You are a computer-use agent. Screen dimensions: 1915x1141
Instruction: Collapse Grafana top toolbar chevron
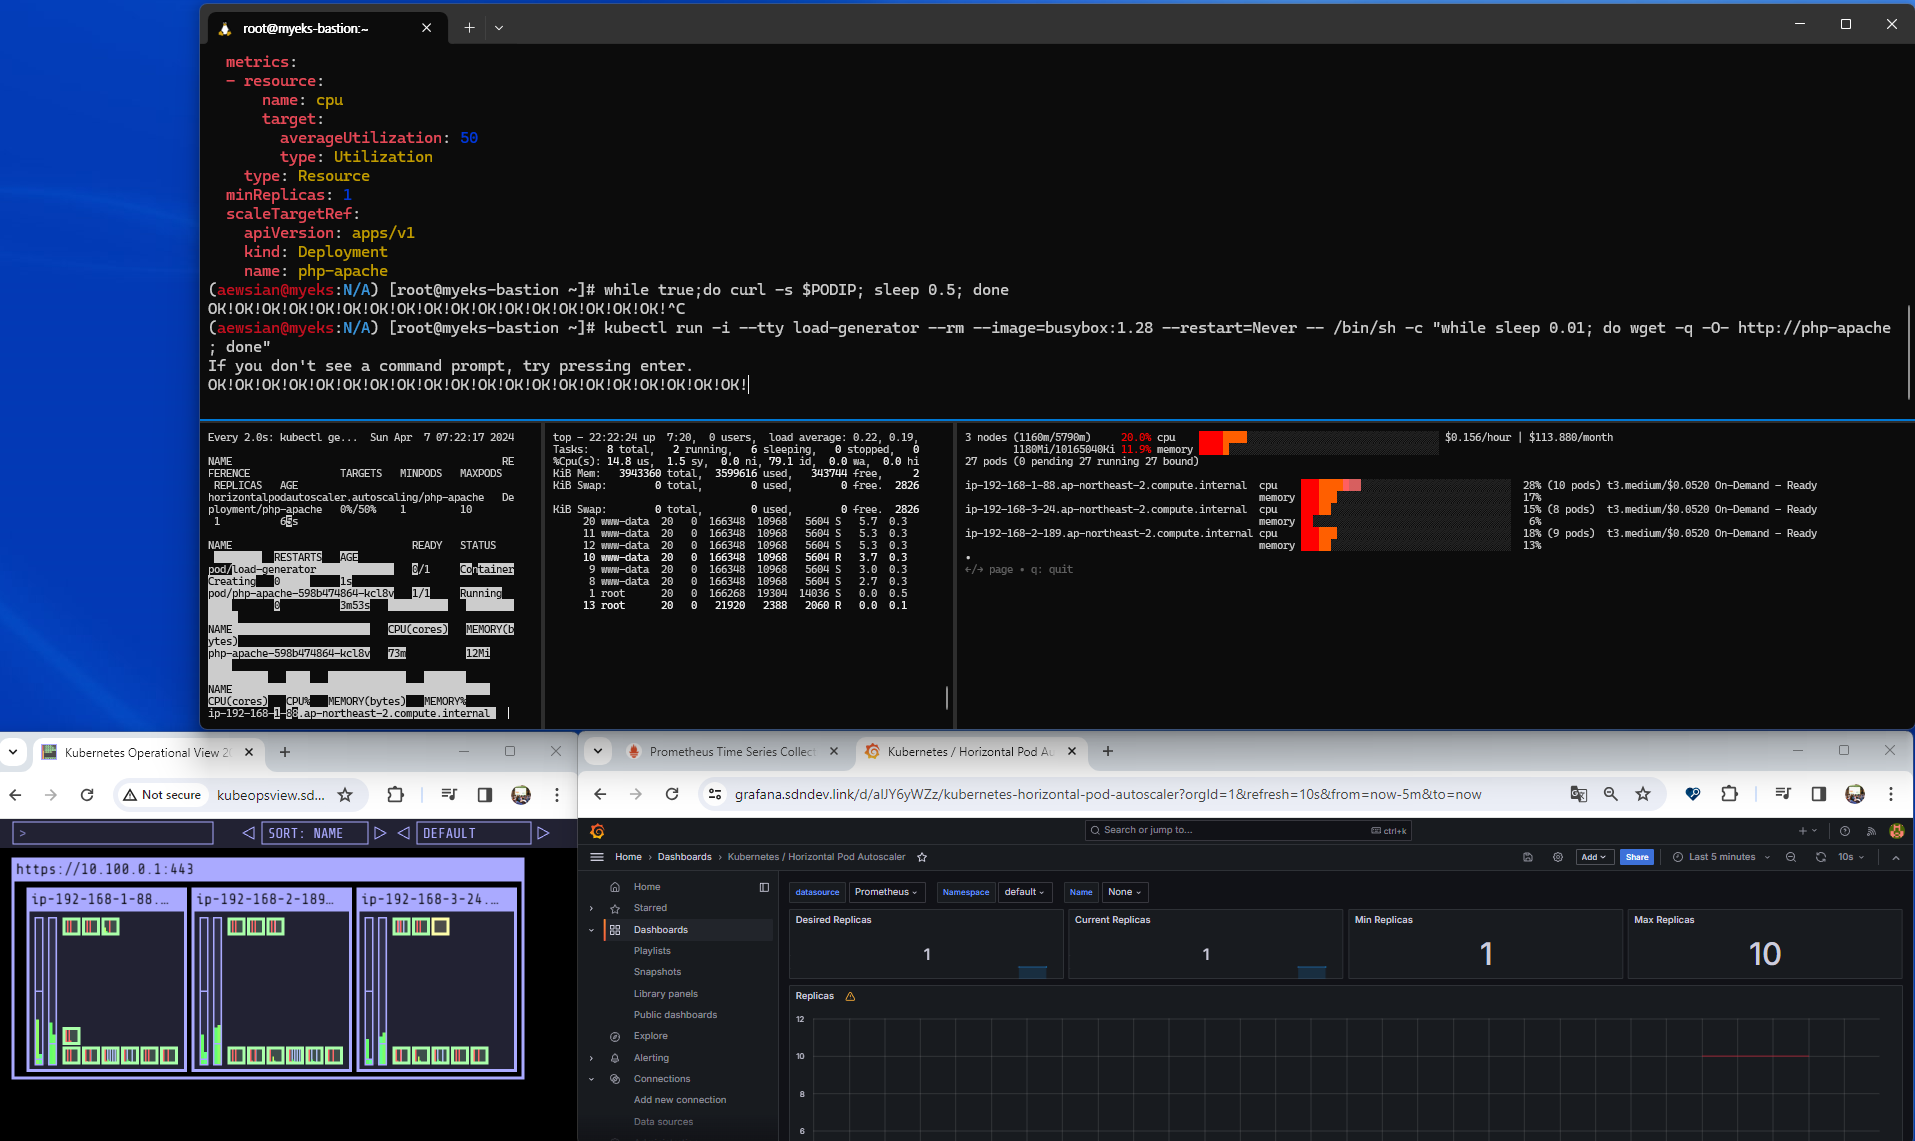click(1896, 857)
